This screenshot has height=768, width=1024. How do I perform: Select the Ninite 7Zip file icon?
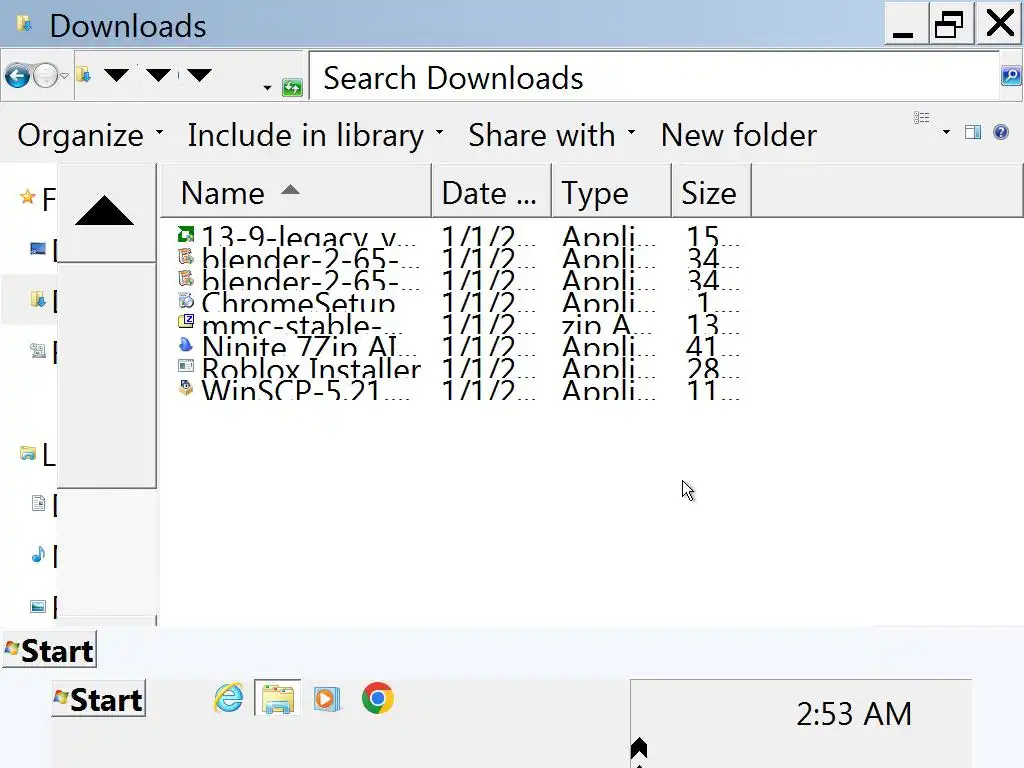186,344
